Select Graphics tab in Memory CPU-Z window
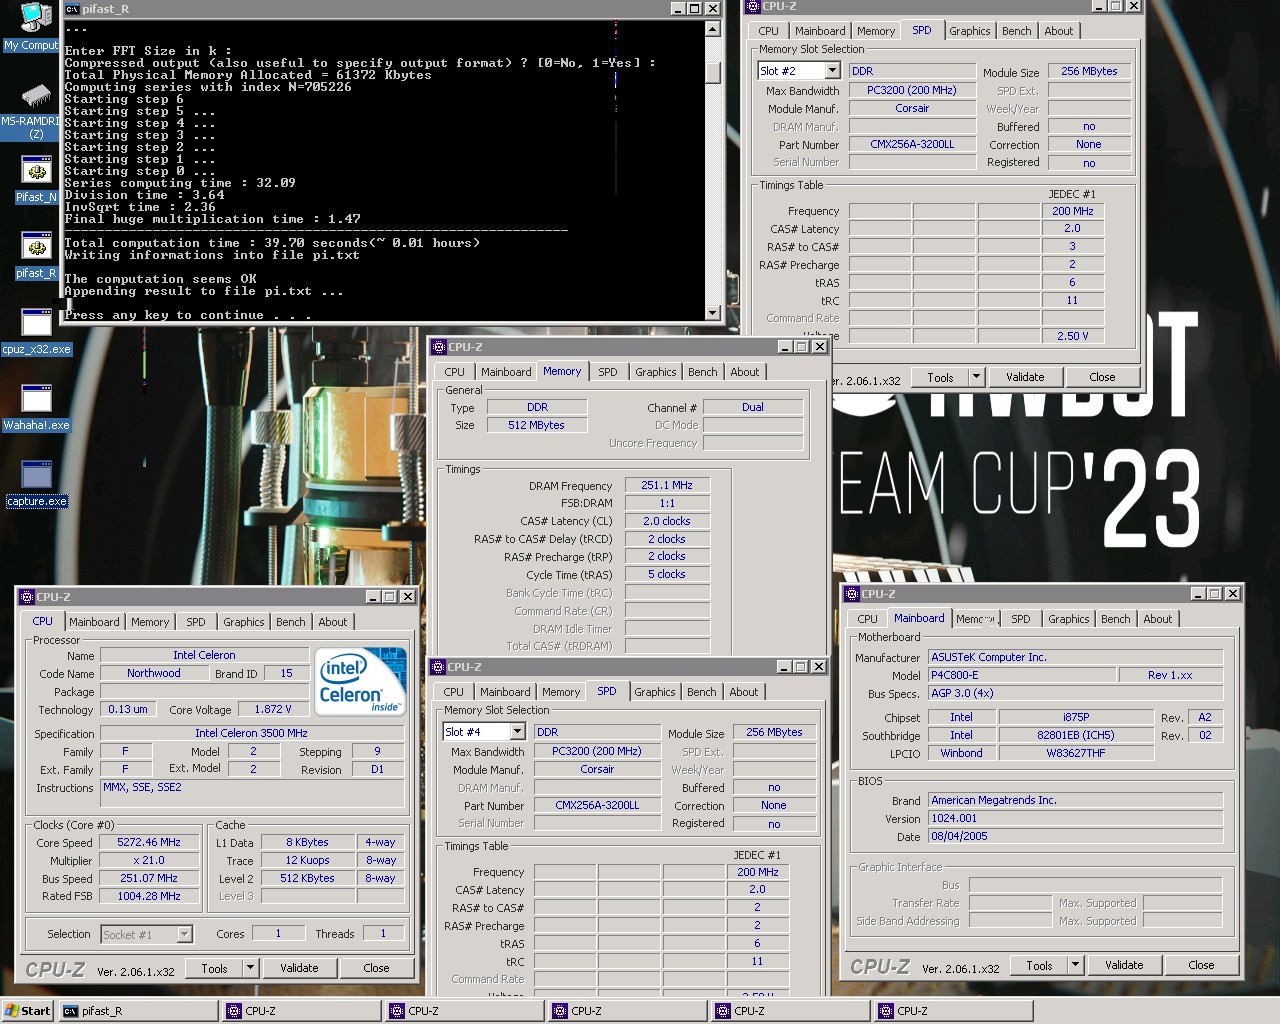 click(655, 372)
